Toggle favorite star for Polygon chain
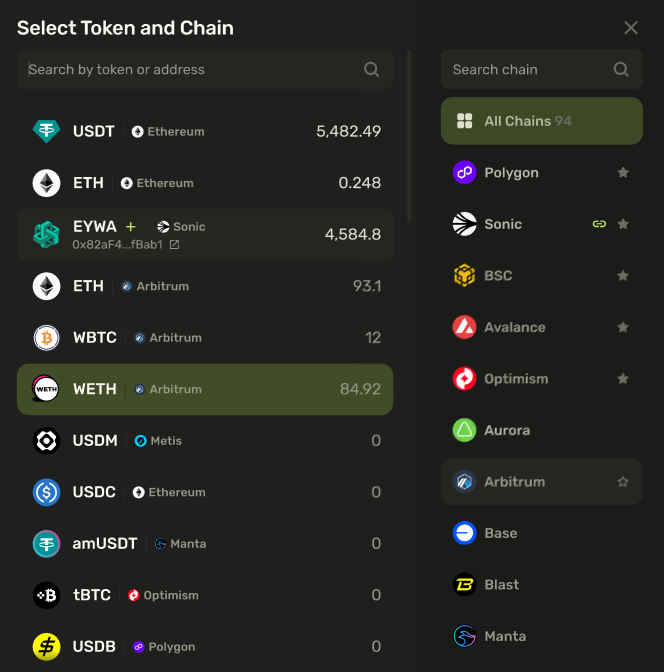 coord(623,173)
